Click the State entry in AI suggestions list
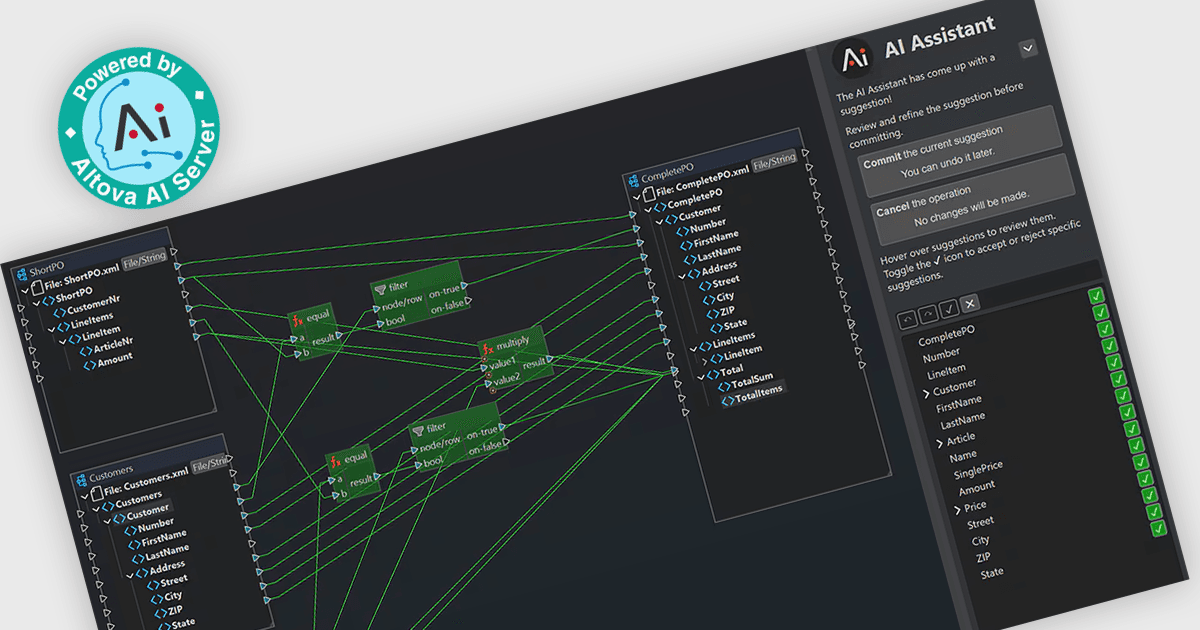 tap(991, 573)
